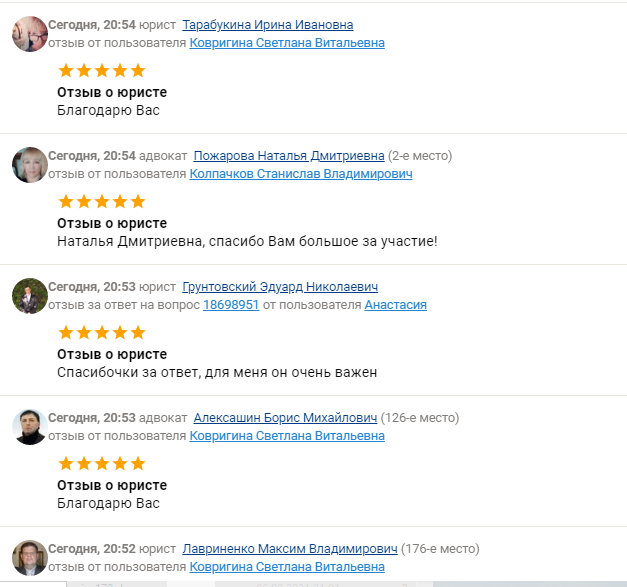Screen dimensions: 627x587
Task: Click star rating in Грунтовский's review
Action: click(x=101, y=333)
